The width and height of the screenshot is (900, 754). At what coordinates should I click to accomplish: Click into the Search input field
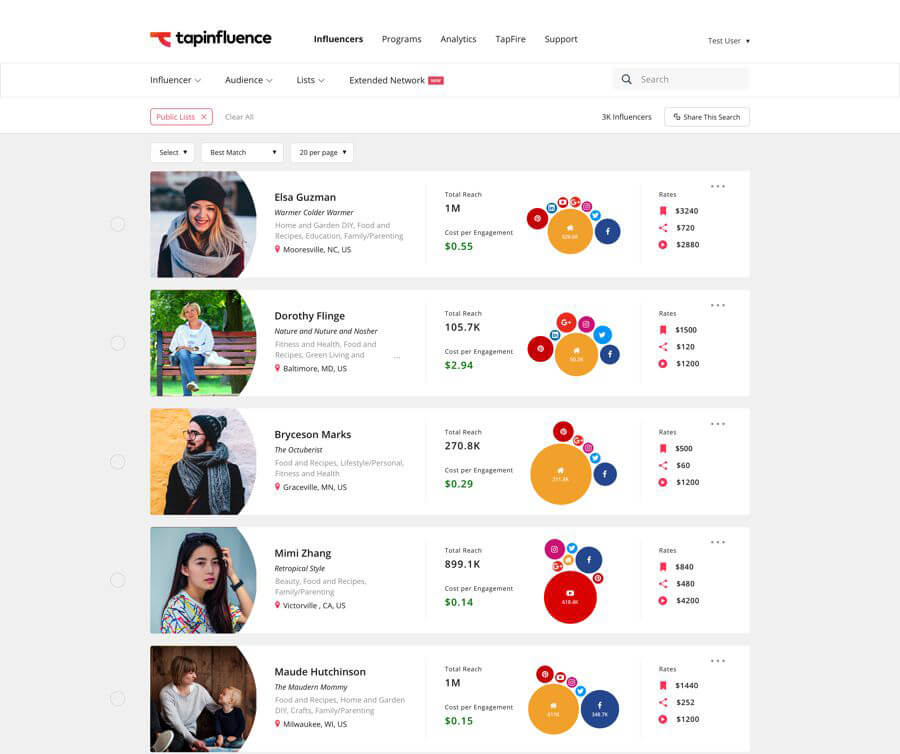(690, 79)
